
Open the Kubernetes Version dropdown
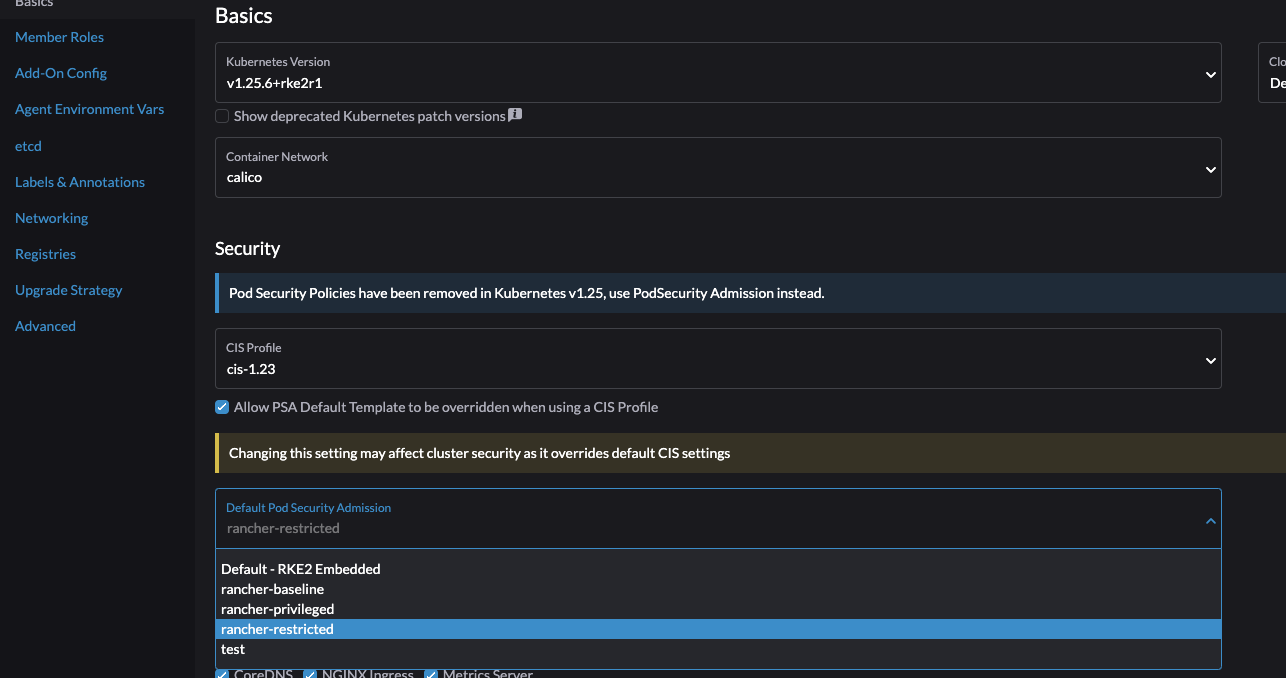point(1210,73)
